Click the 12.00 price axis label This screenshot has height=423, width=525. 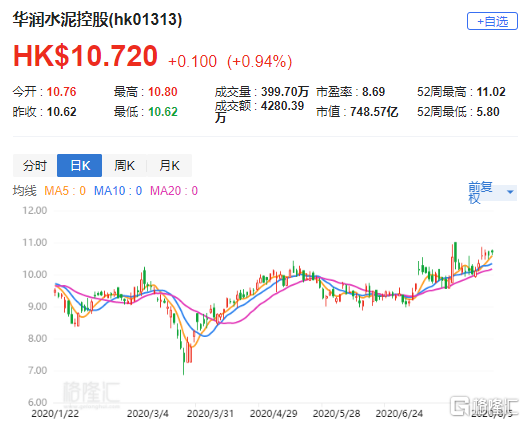(35, 211)
